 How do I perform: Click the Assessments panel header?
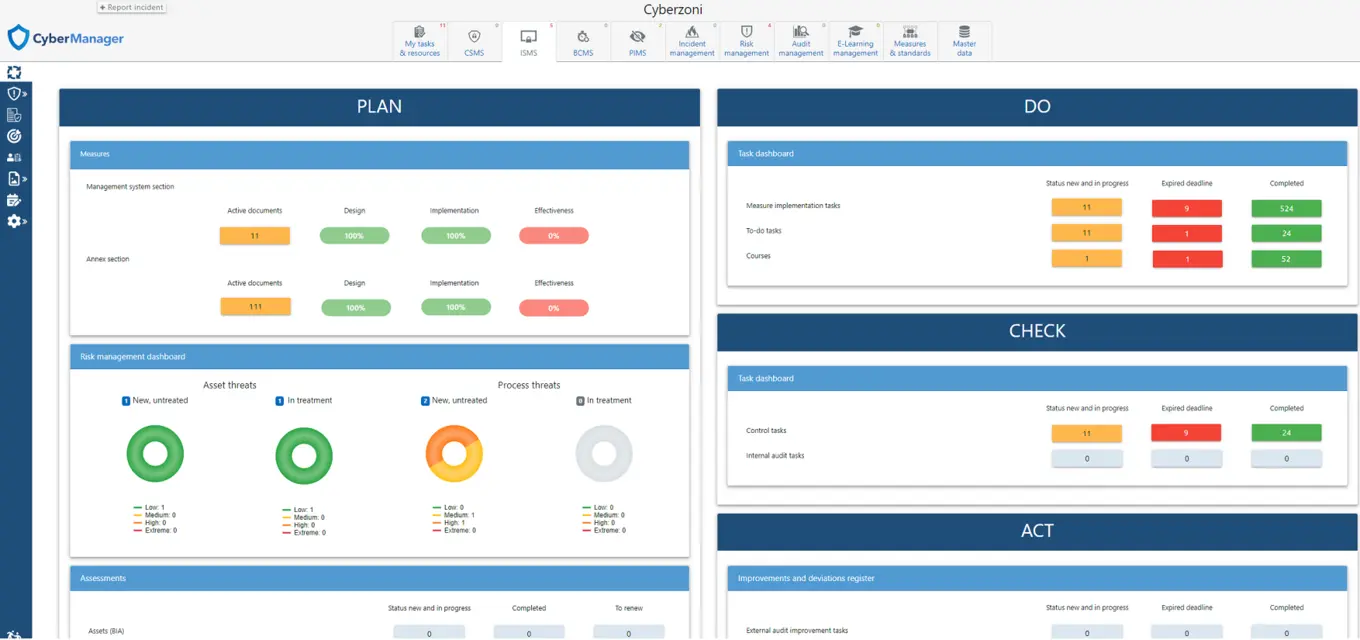click(380, 578)
